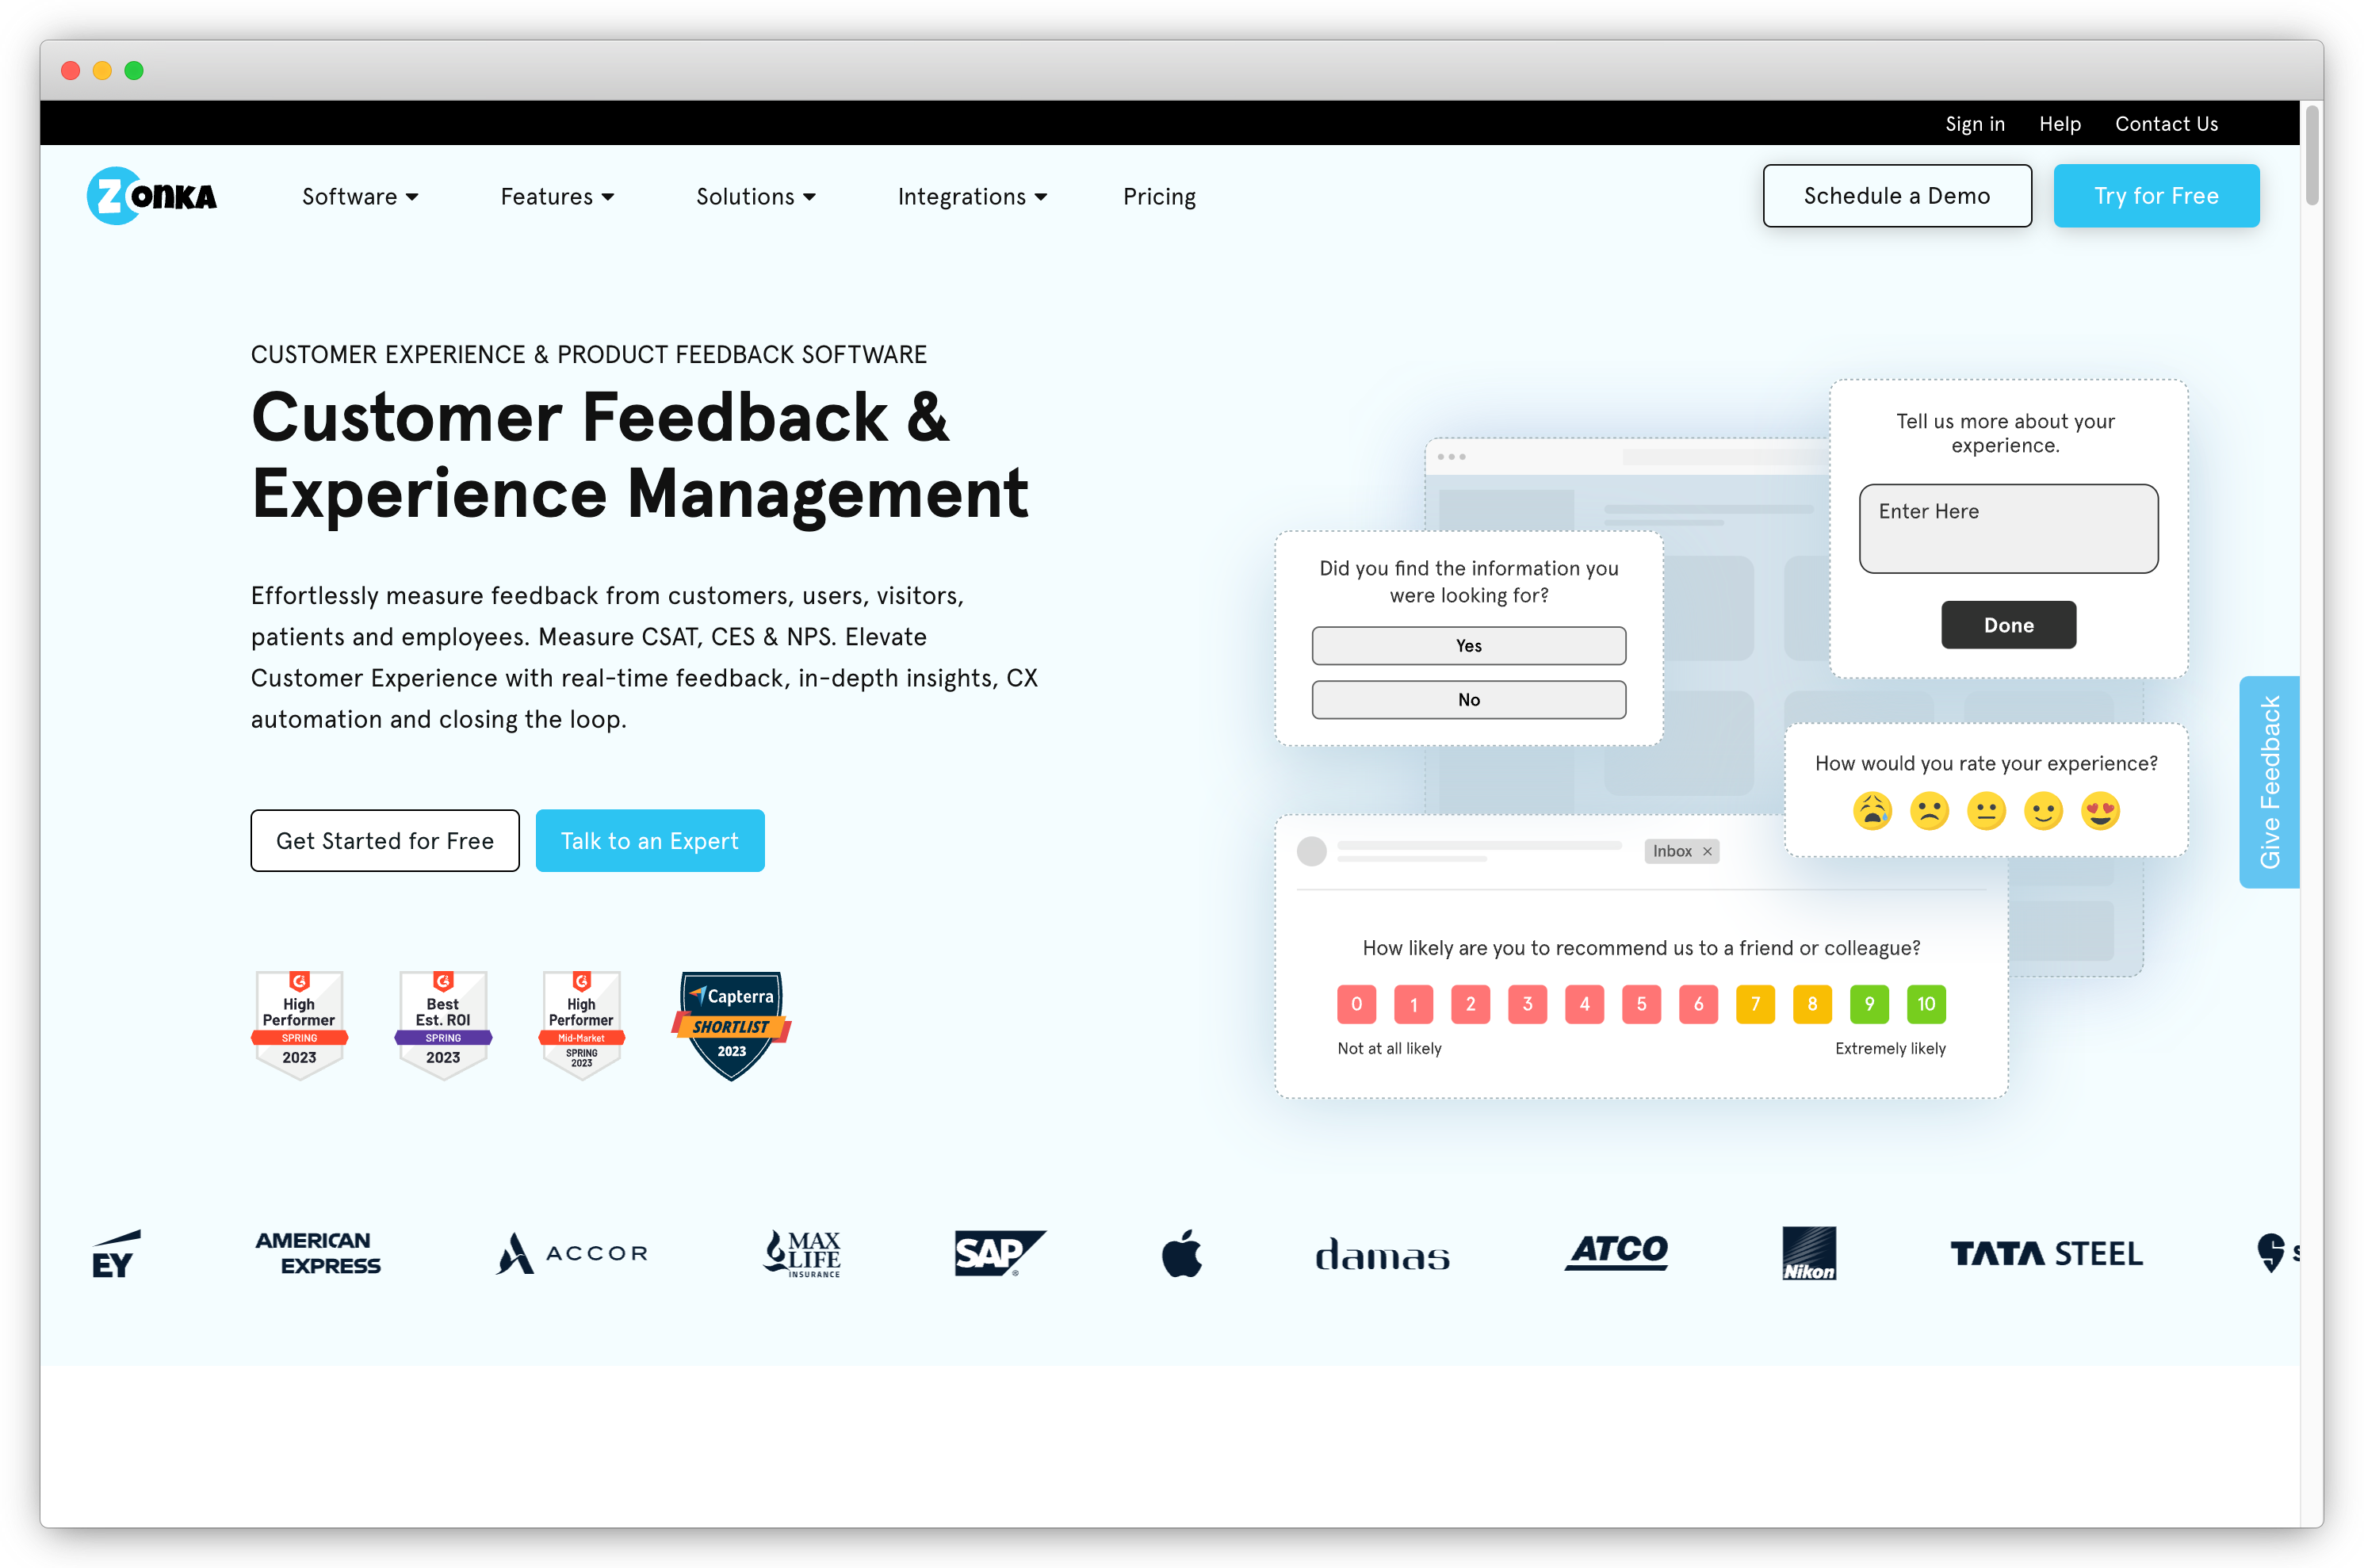Open the Pricing menu item

pos(1158,194)
